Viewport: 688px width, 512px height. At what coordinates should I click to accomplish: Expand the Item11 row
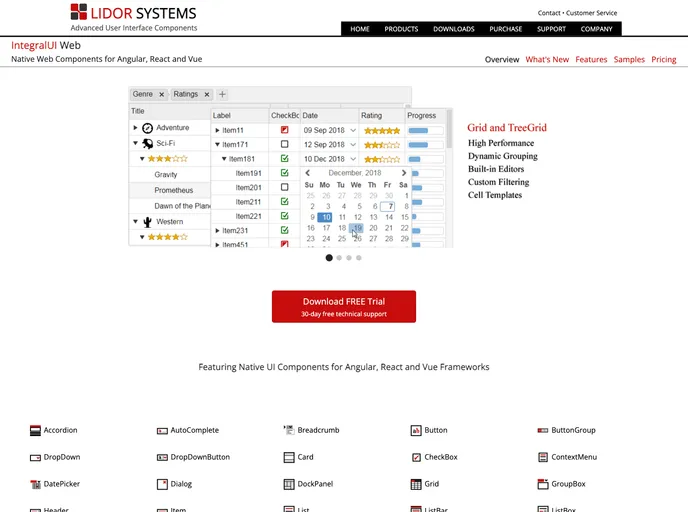pos(217,130)
